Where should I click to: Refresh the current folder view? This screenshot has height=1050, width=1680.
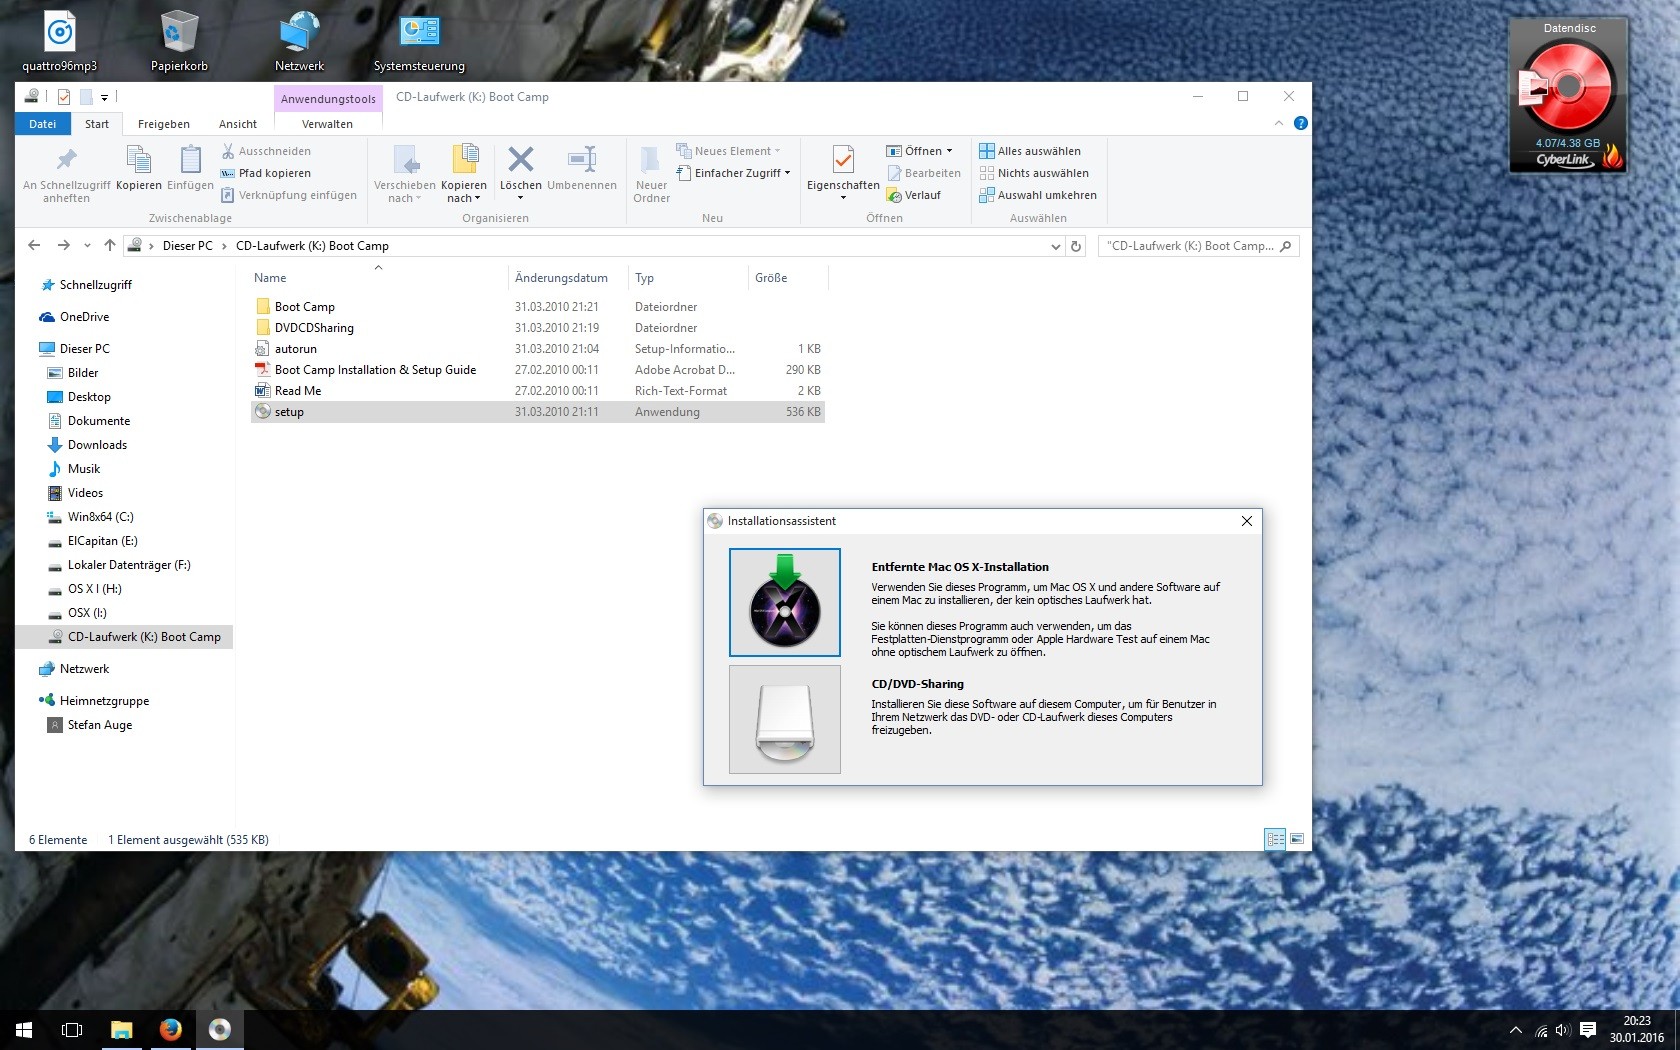1076,246
